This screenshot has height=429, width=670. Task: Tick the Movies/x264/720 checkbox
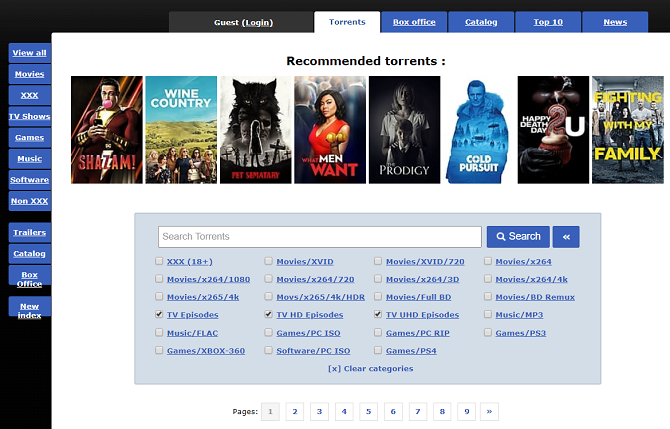point(268,279)
